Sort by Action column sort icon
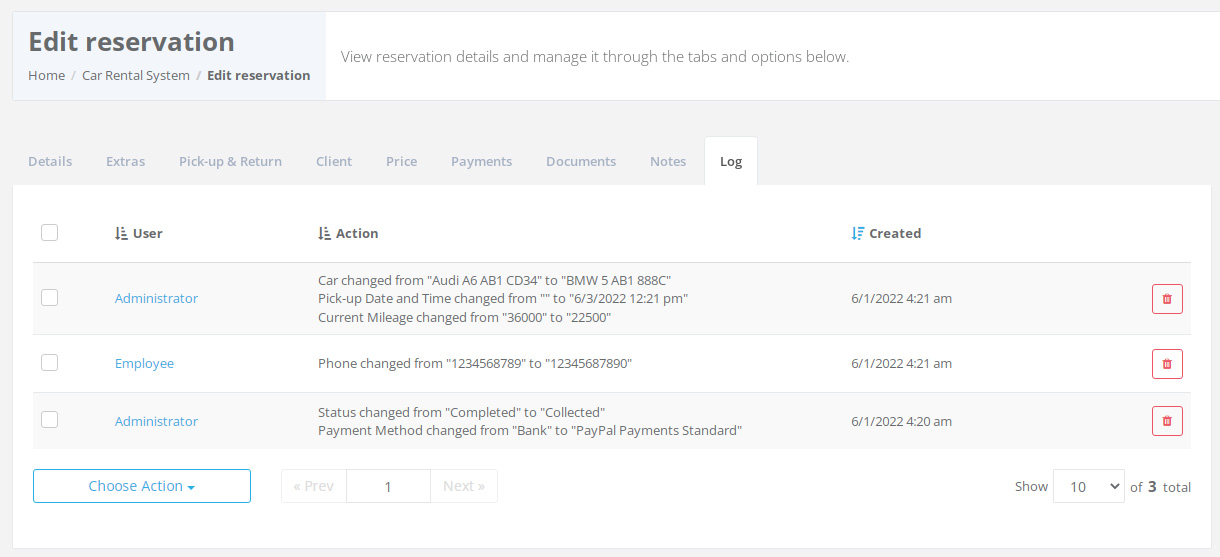 [x=324, y=233]
